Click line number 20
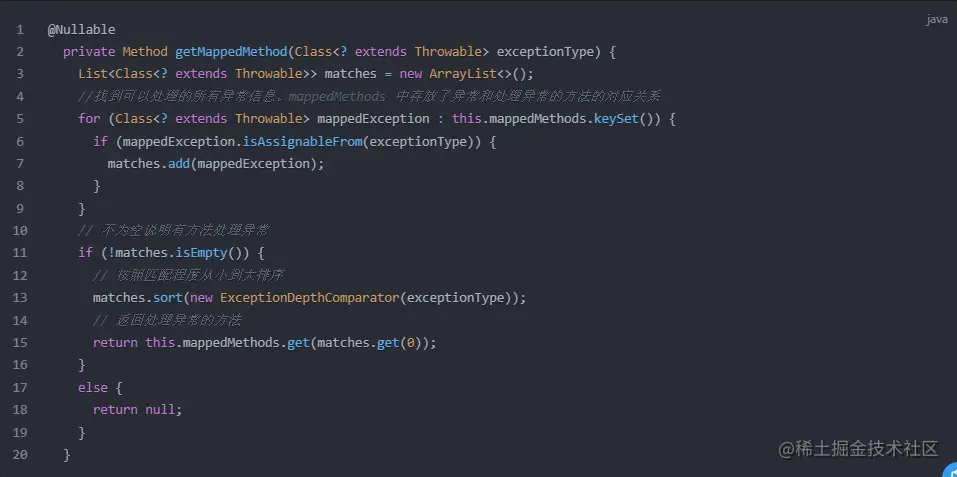957x477 pixels. (20, 454)
